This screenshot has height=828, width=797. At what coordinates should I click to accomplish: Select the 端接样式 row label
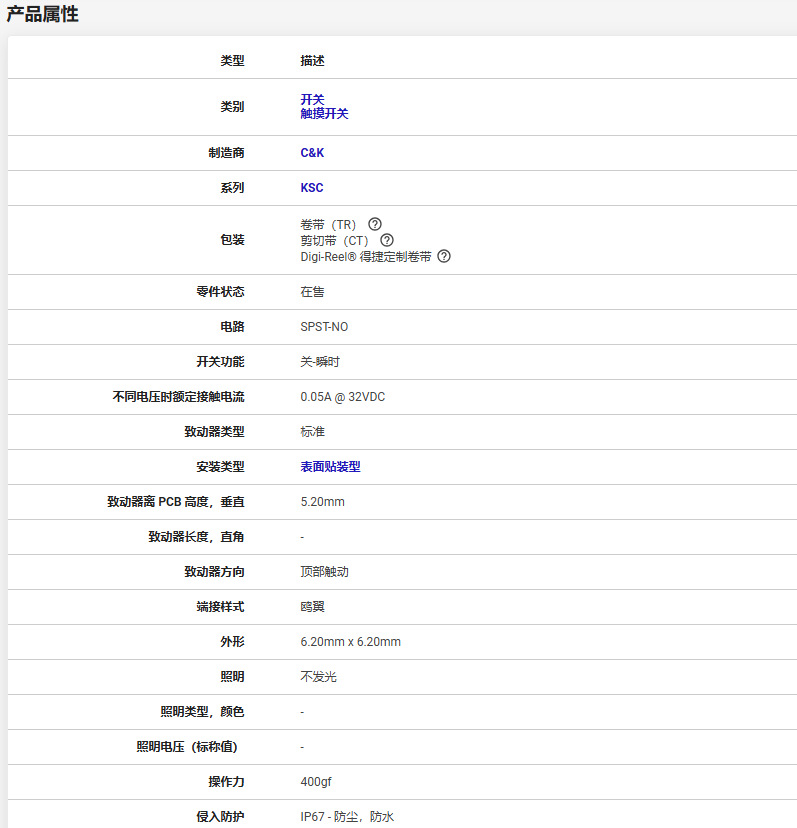click(220, 607)
